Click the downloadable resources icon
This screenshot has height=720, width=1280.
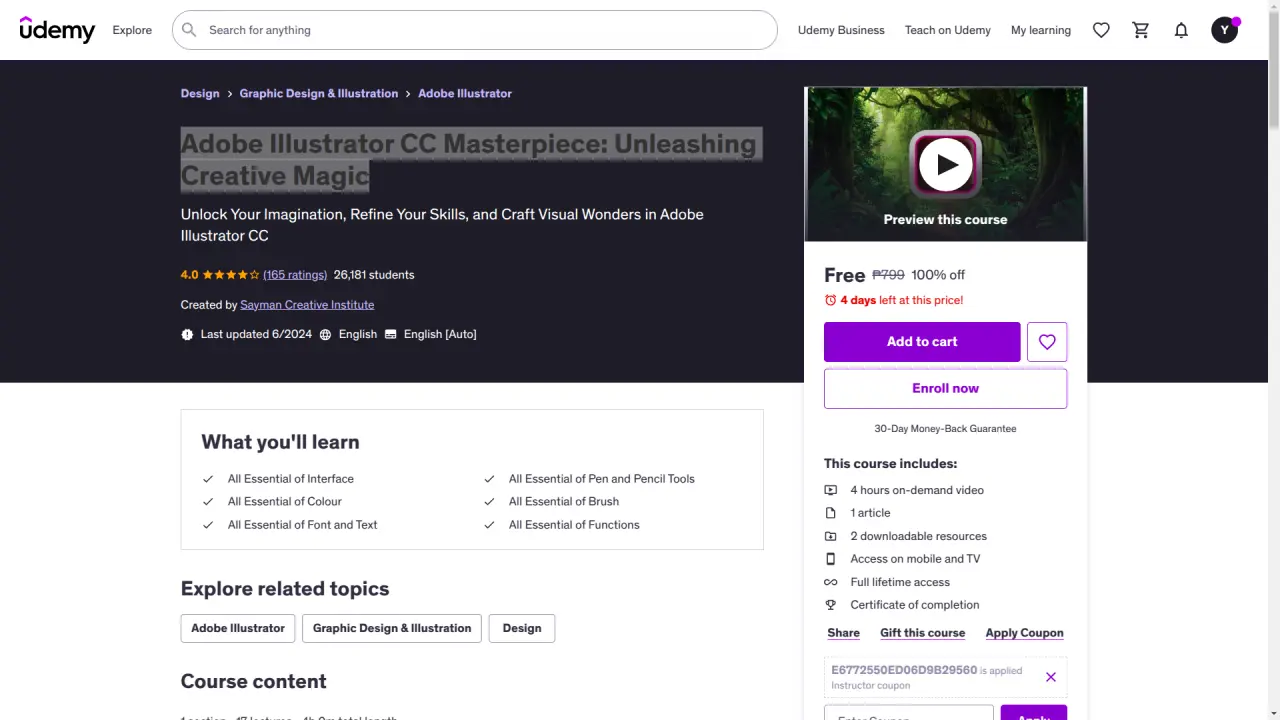[x=830, y=536]
